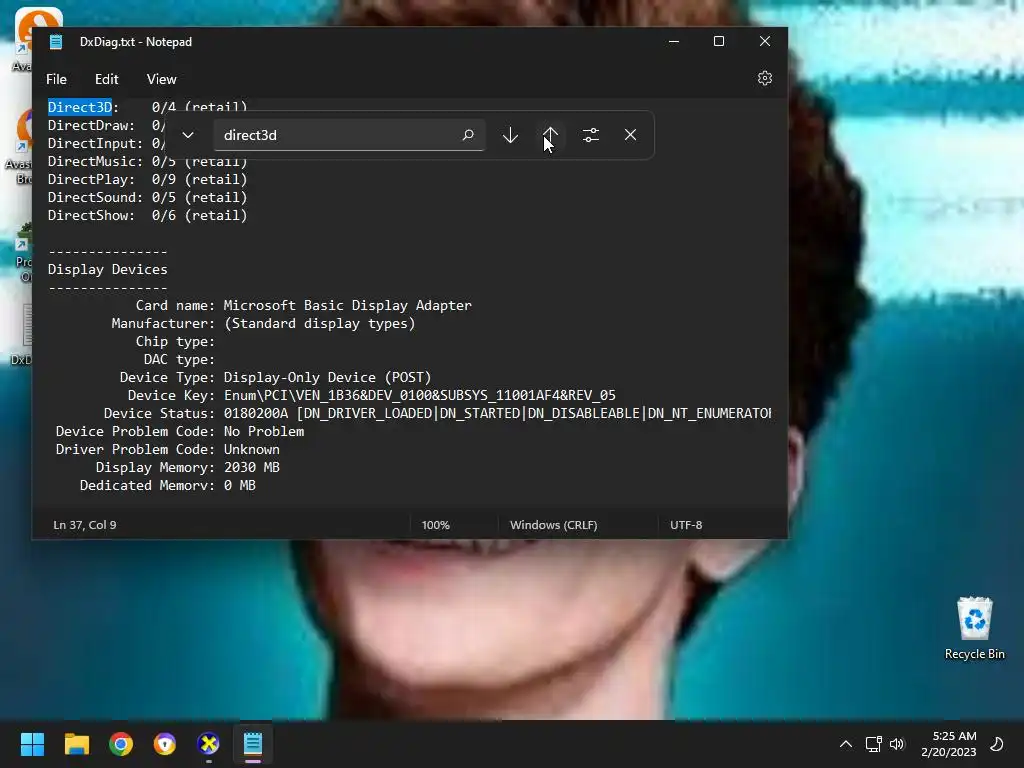Click the Notepad document icon in title bar

56,42
